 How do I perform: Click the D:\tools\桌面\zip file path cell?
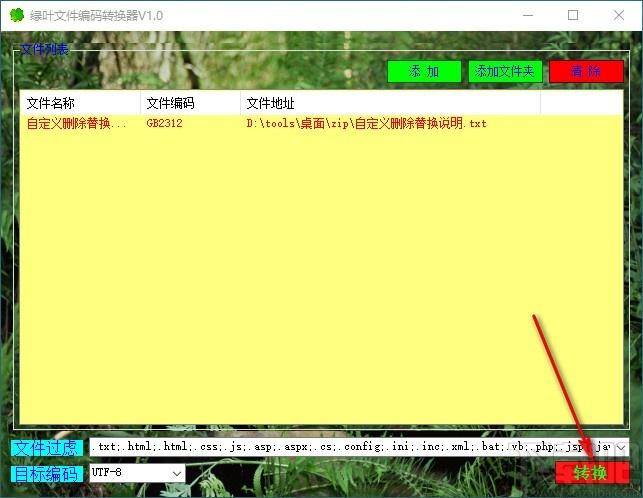(366, 123)
